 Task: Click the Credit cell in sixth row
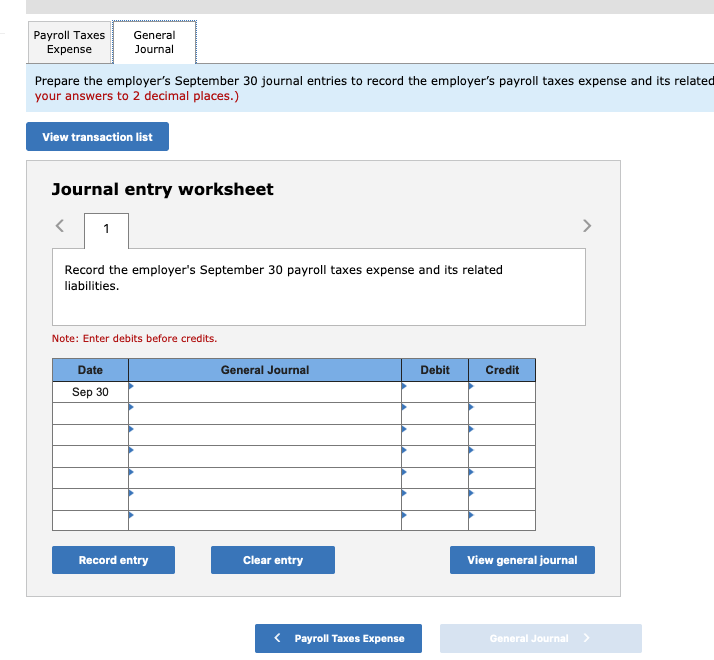pos(502,499)
